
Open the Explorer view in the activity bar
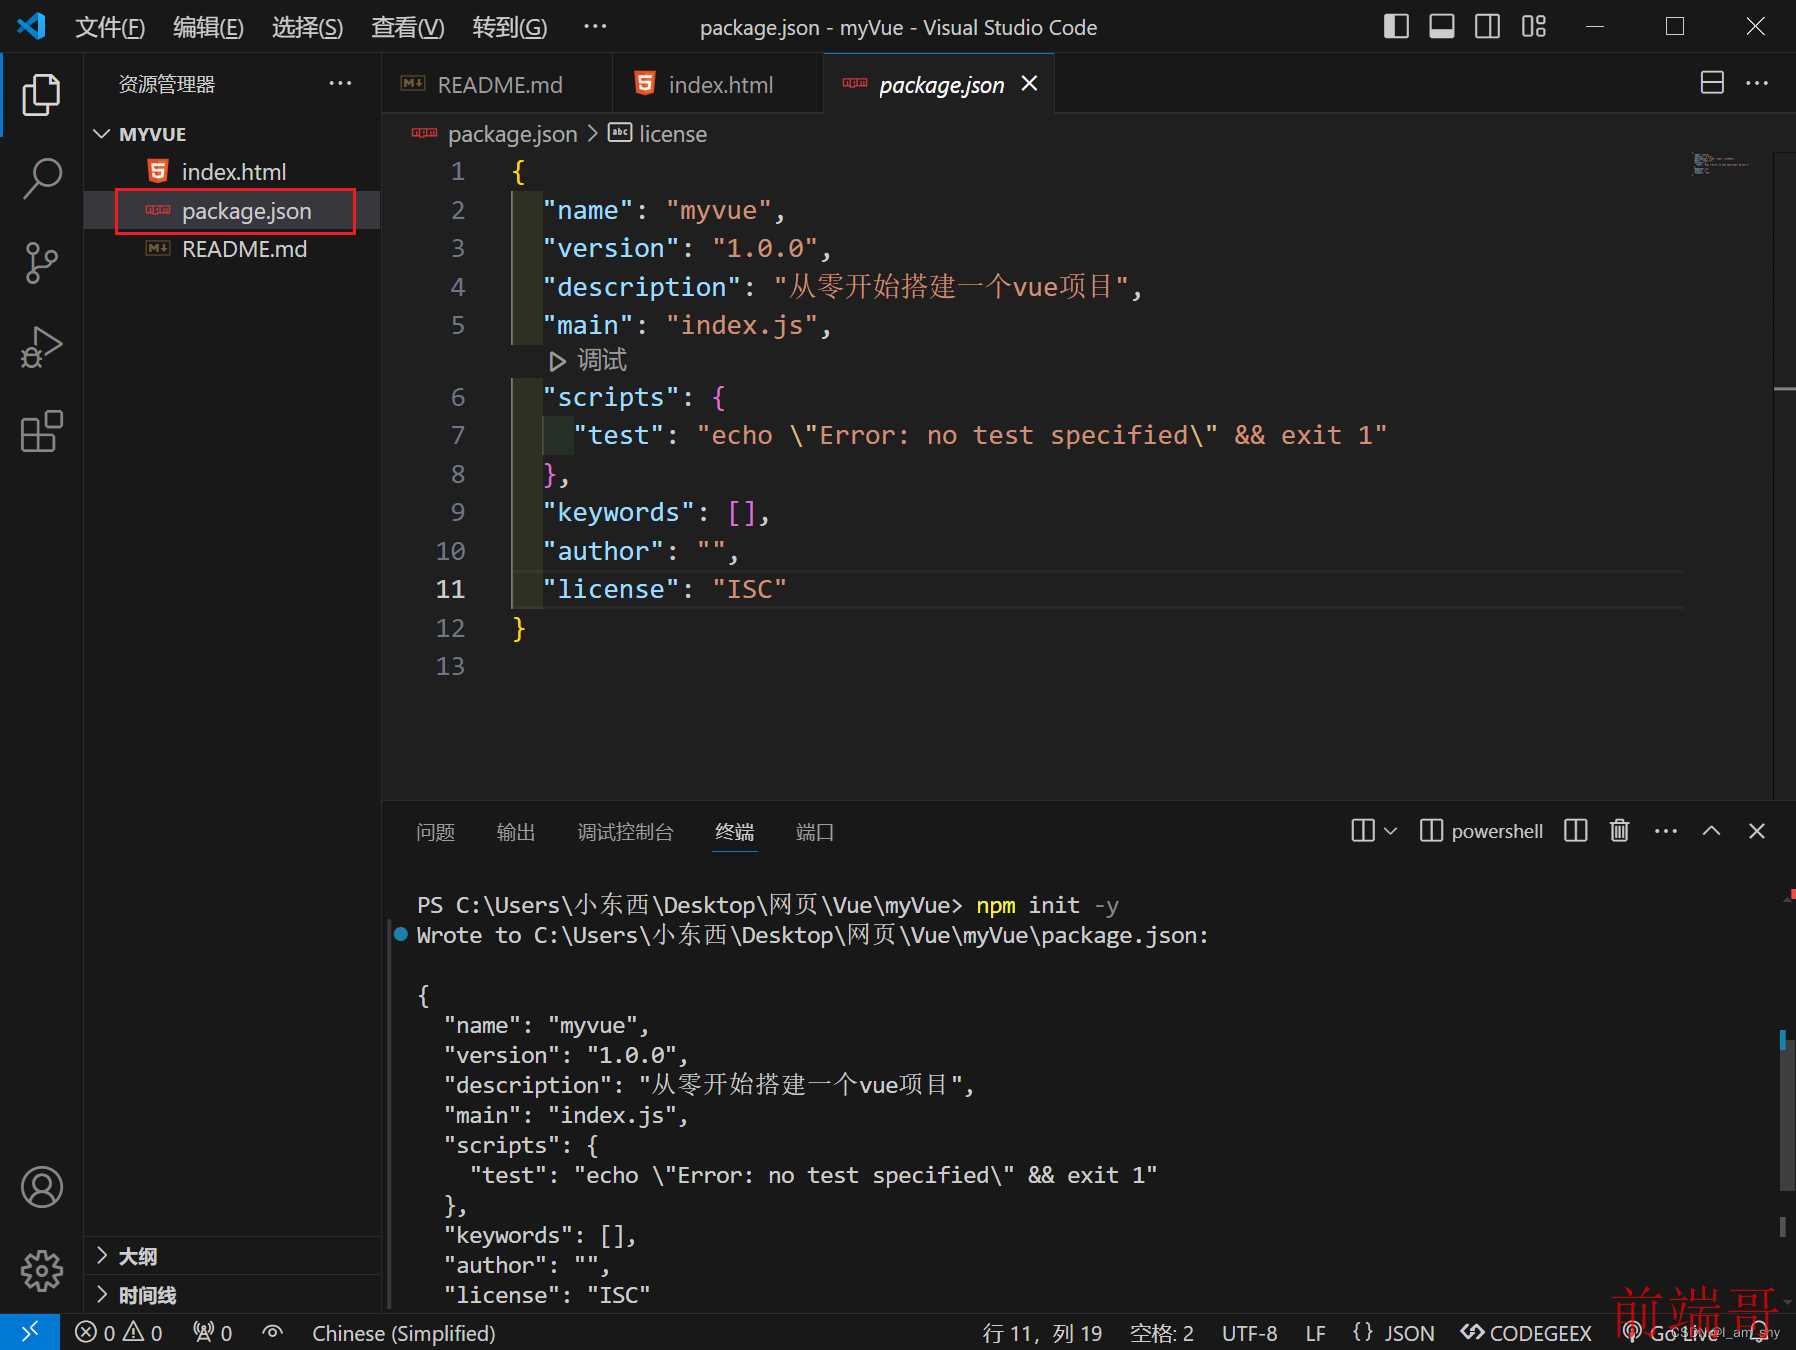[x=41, y=95]
